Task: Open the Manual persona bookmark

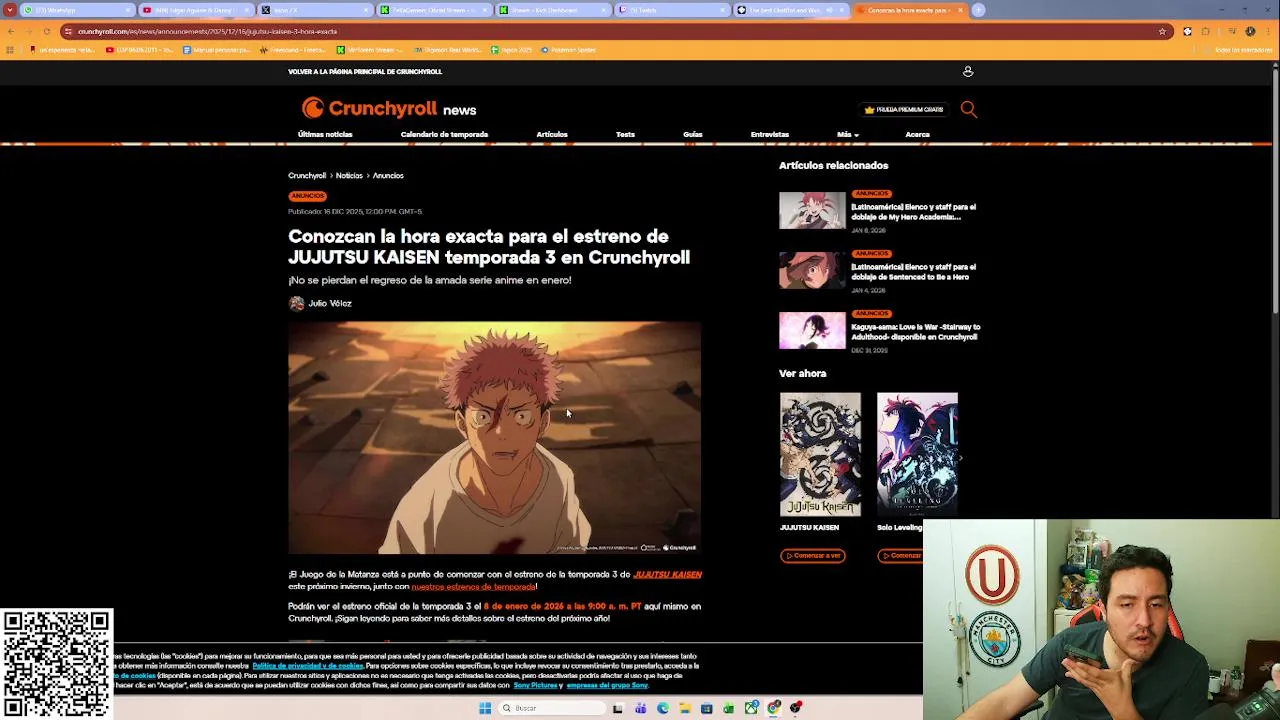Action: (x=216, y=50)
